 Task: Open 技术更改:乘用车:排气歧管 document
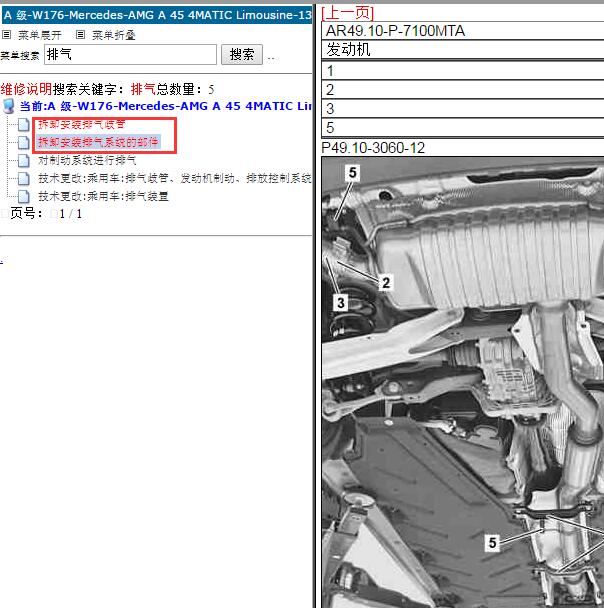tap(175, 178)
